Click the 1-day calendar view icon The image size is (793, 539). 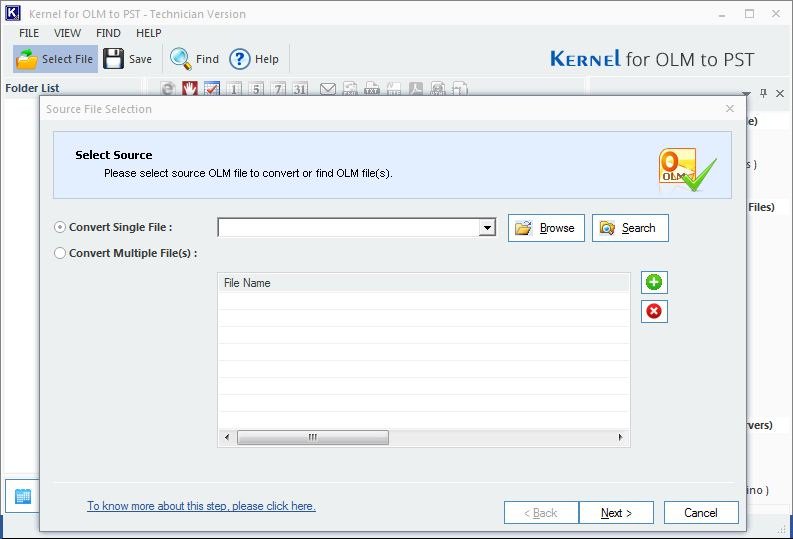pos(234,89)
